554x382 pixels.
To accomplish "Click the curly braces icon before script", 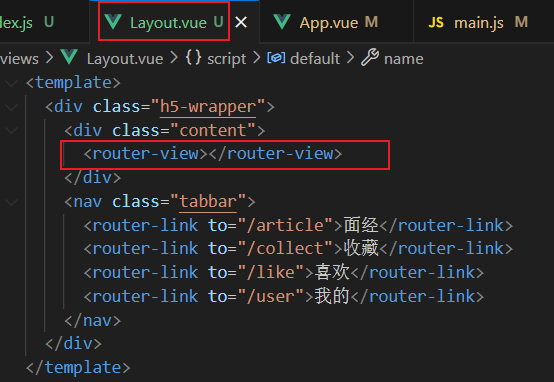I will (x=193, y=58).
